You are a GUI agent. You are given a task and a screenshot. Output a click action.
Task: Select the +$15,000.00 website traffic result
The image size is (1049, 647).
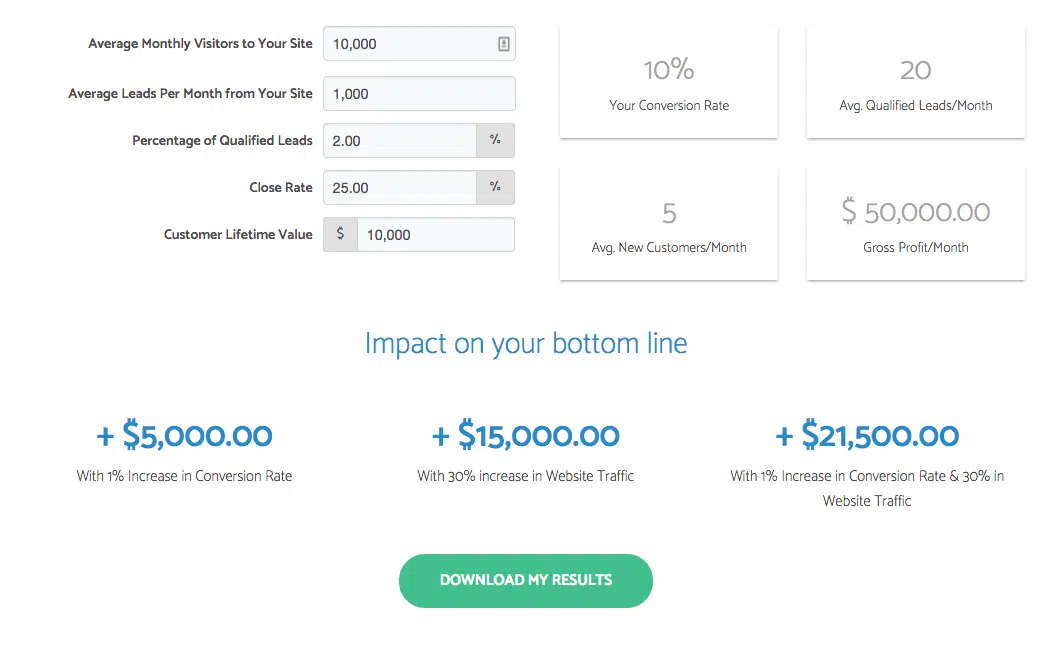click(x=526, y=436)
